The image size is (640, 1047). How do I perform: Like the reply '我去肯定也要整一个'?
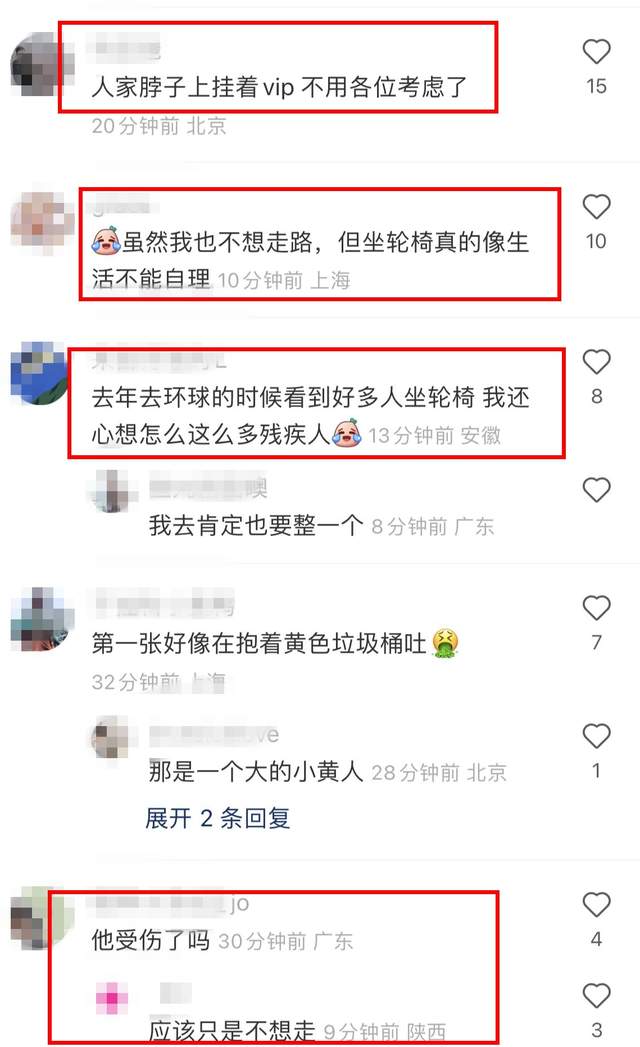[x=596, y=490]
